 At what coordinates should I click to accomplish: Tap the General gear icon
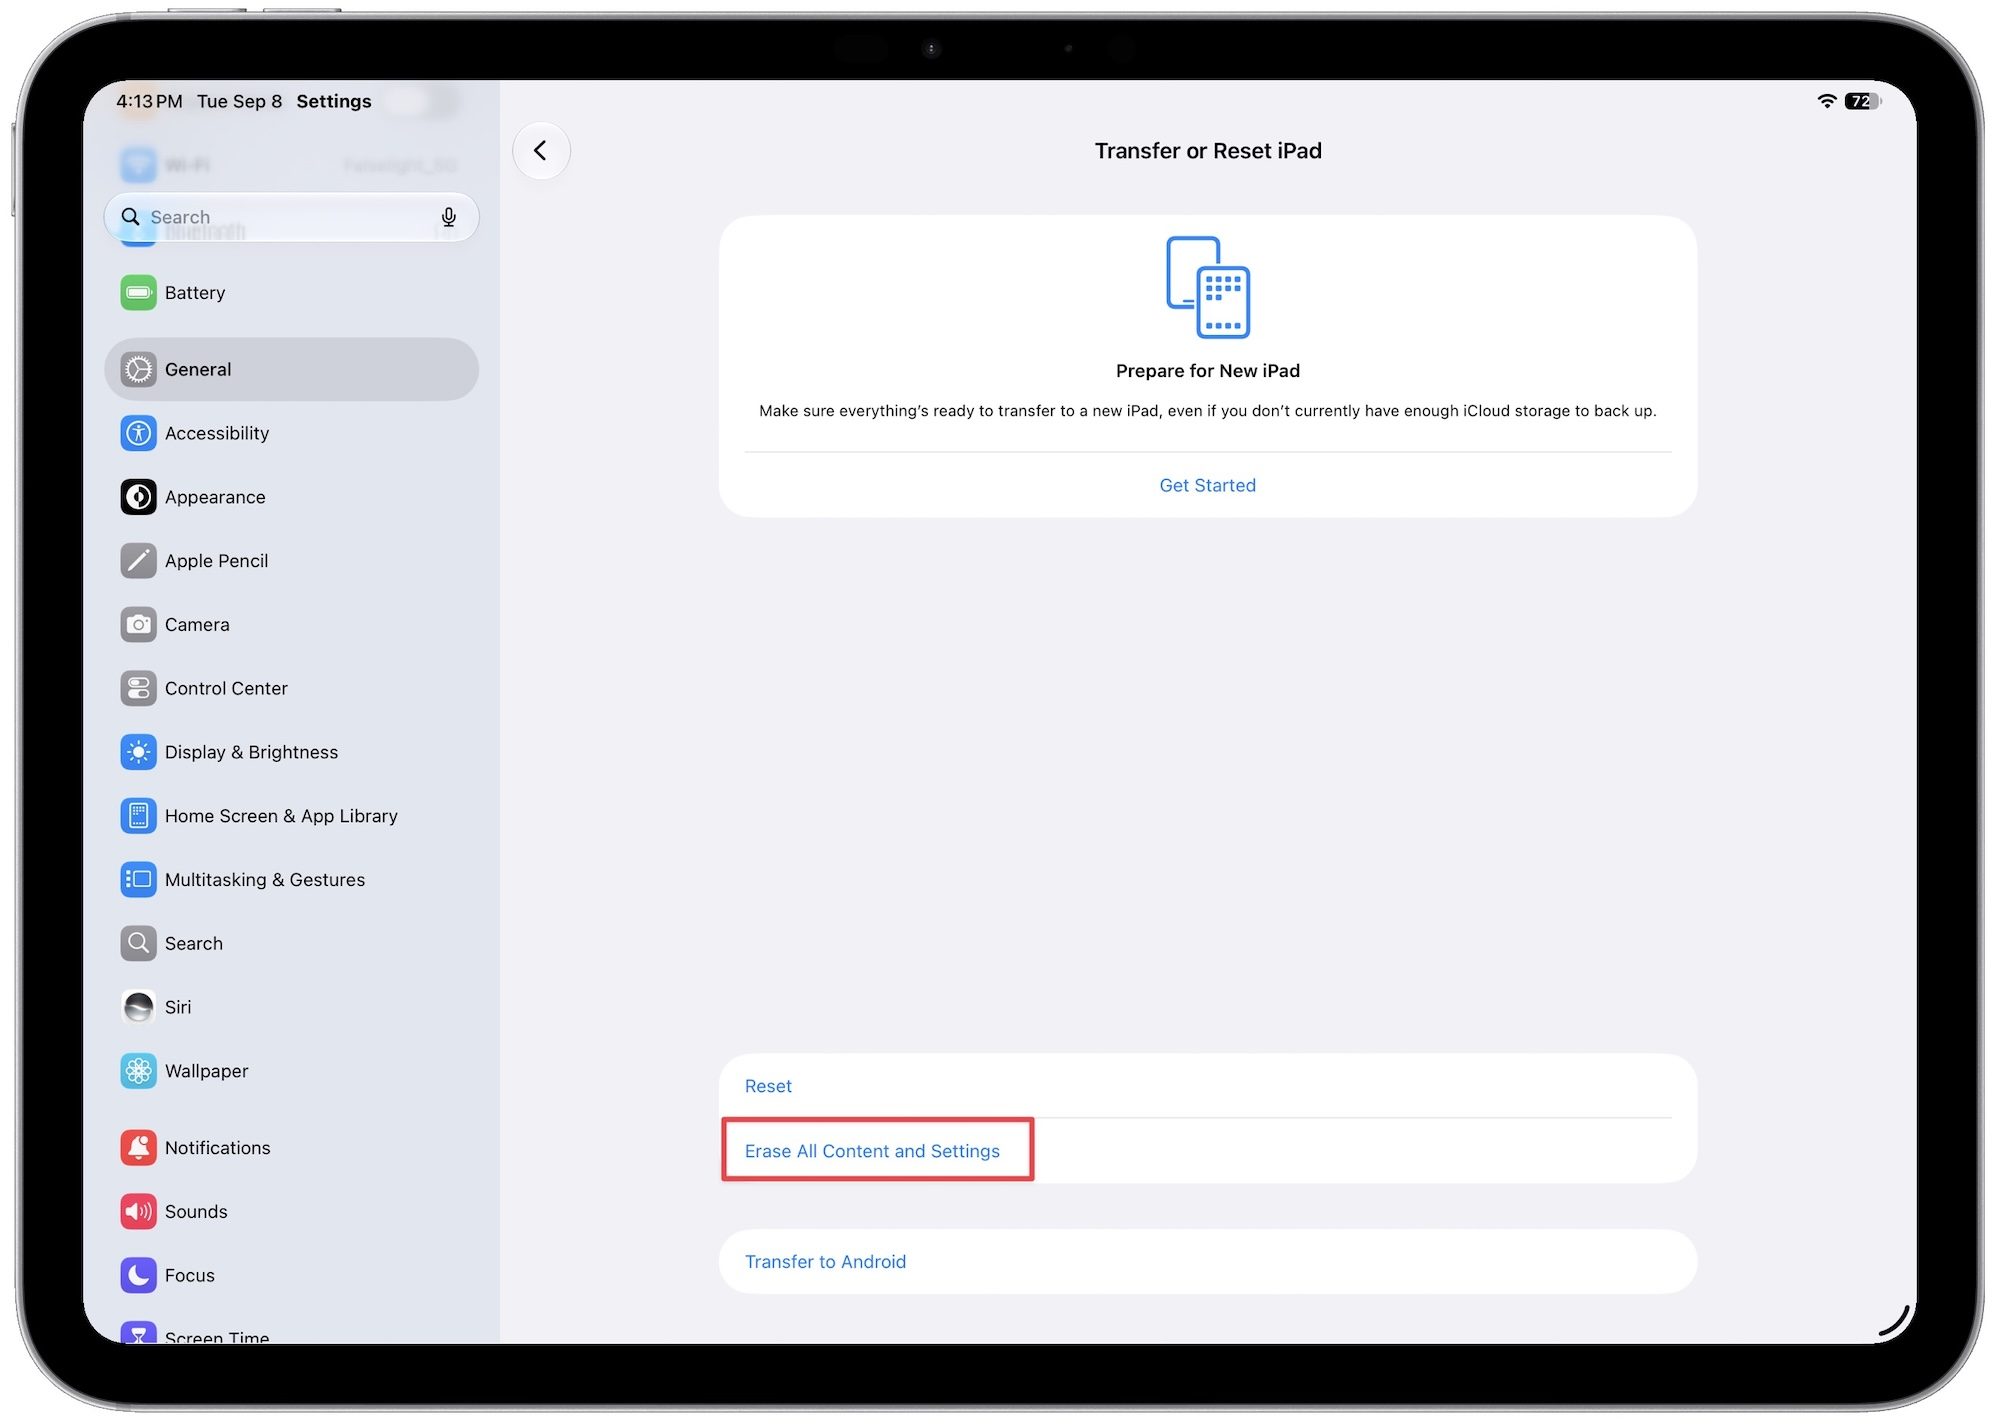(x=138, y=369)
